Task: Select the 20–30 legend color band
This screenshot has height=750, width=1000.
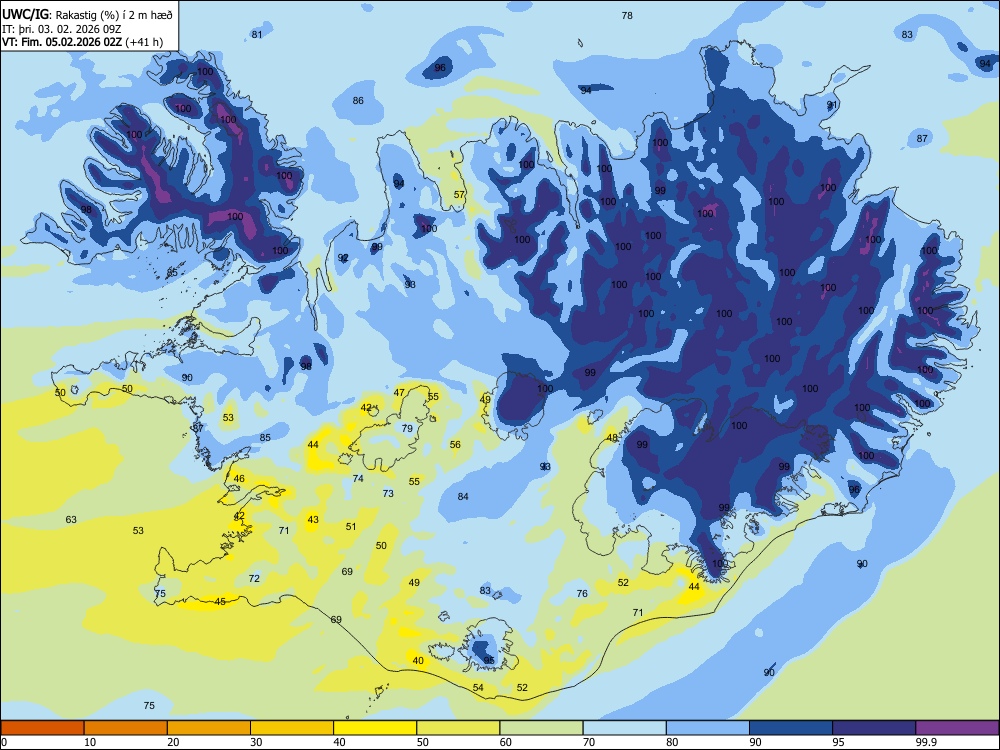Action: [x=209, y=728]
